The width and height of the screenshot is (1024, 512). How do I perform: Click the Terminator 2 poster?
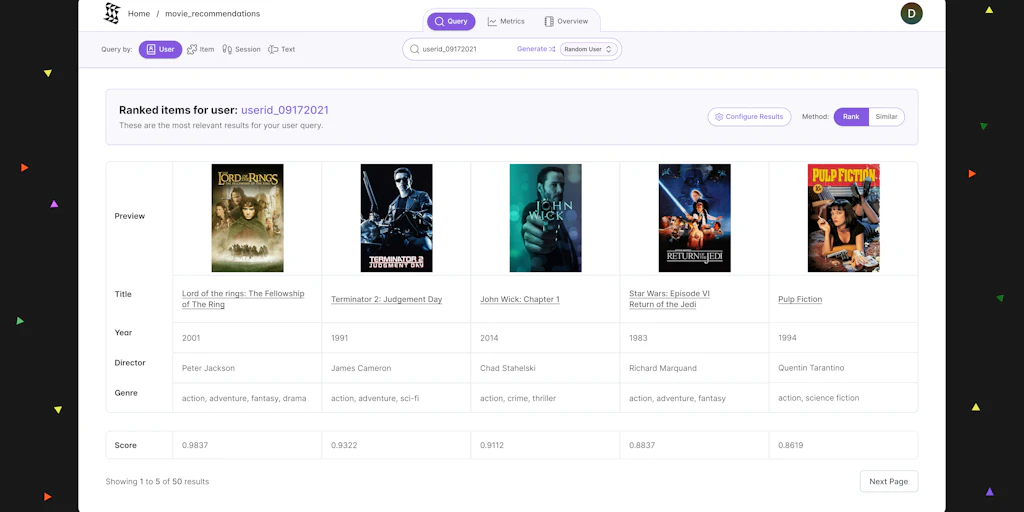point(396,218)
